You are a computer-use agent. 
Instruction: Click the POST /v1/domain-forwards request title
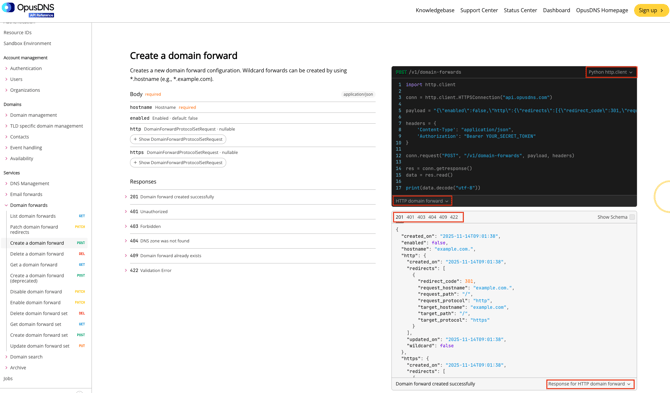point(428,72)
